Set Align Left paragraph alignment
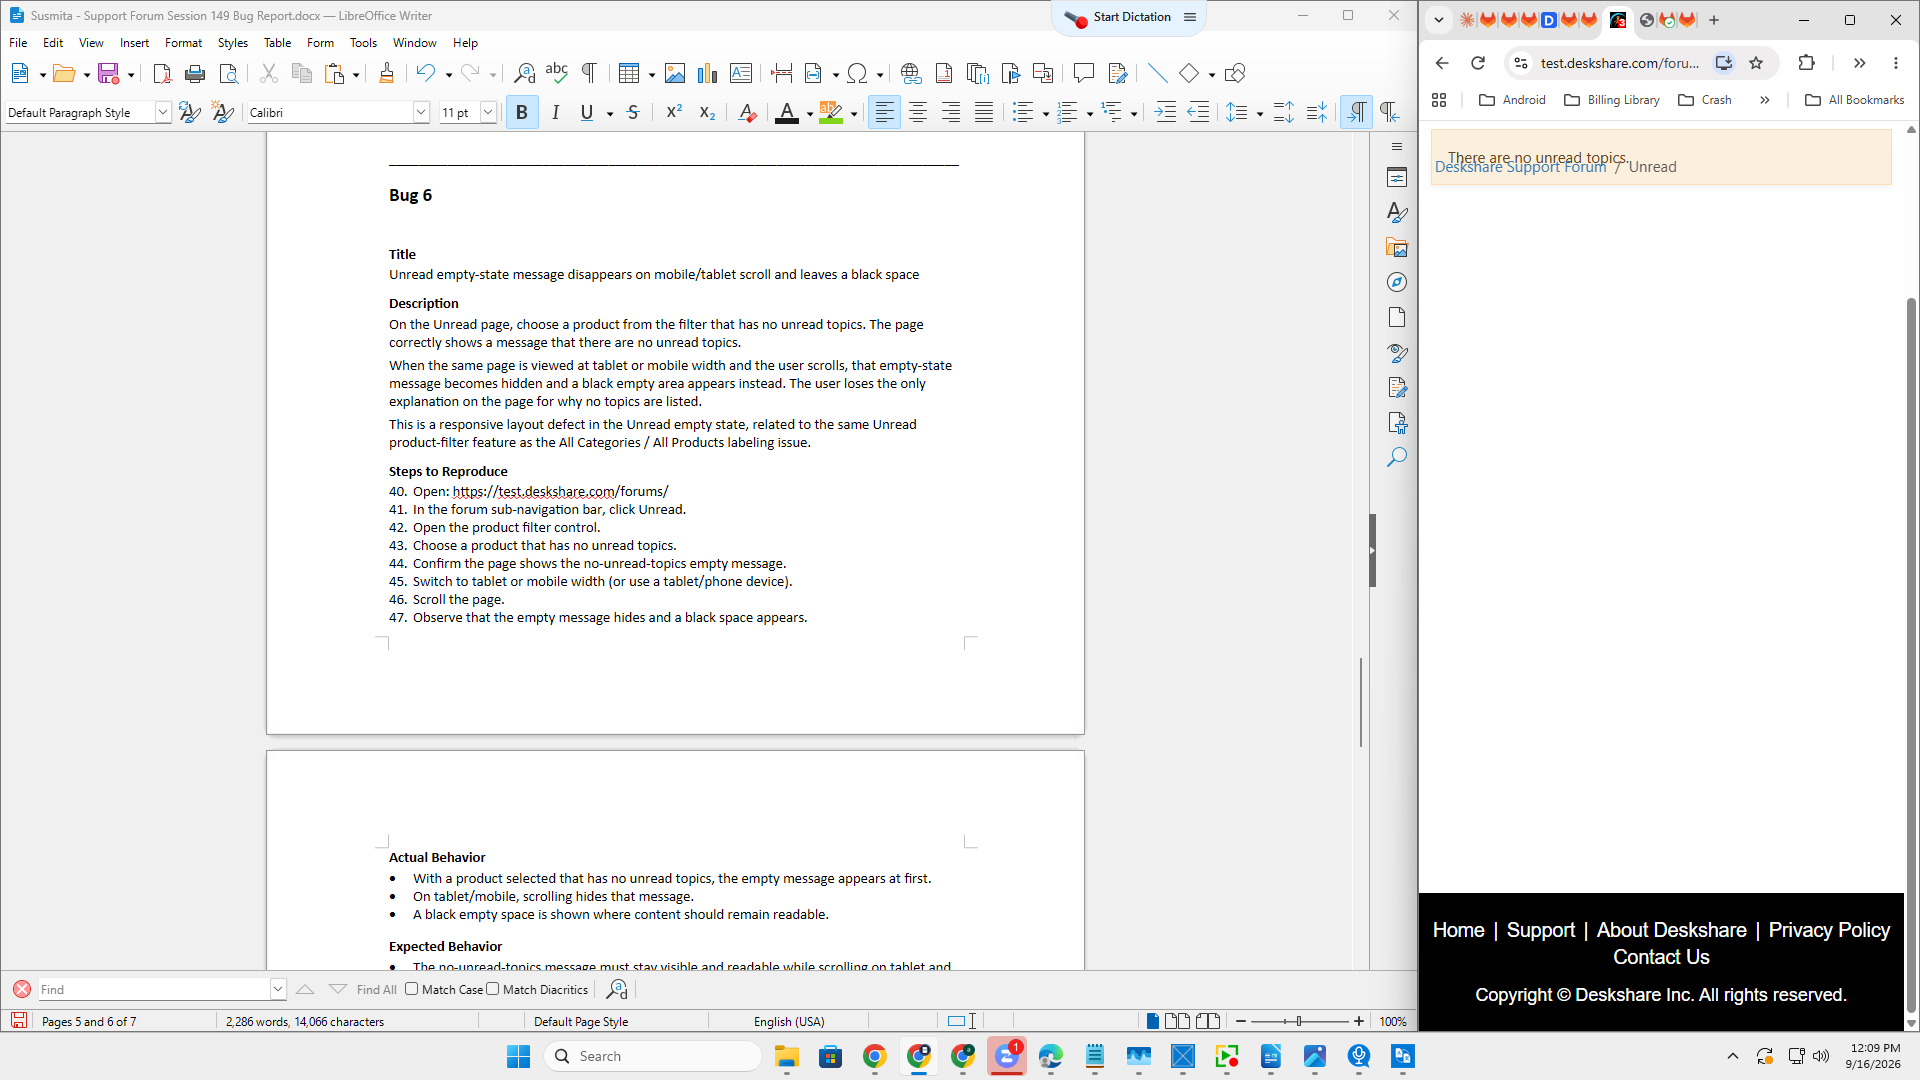The image size is (1920, 1080). coord(884,113)
